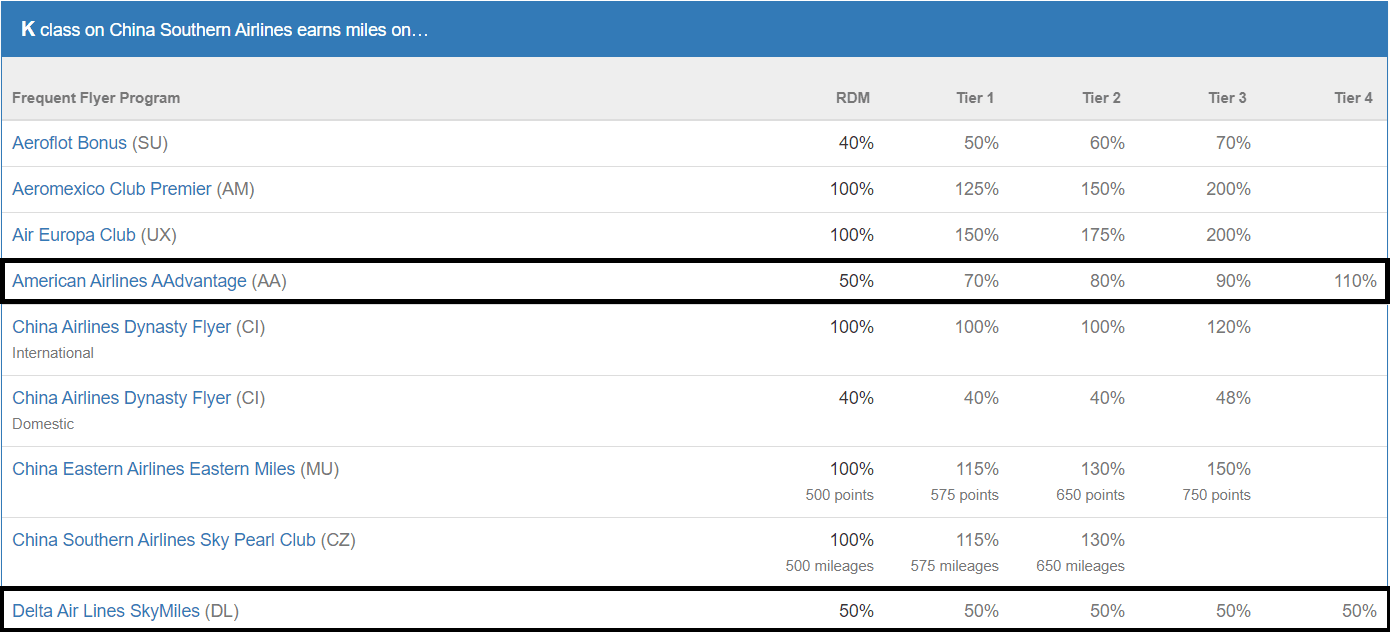Click the RDM column header

point(853,98)
